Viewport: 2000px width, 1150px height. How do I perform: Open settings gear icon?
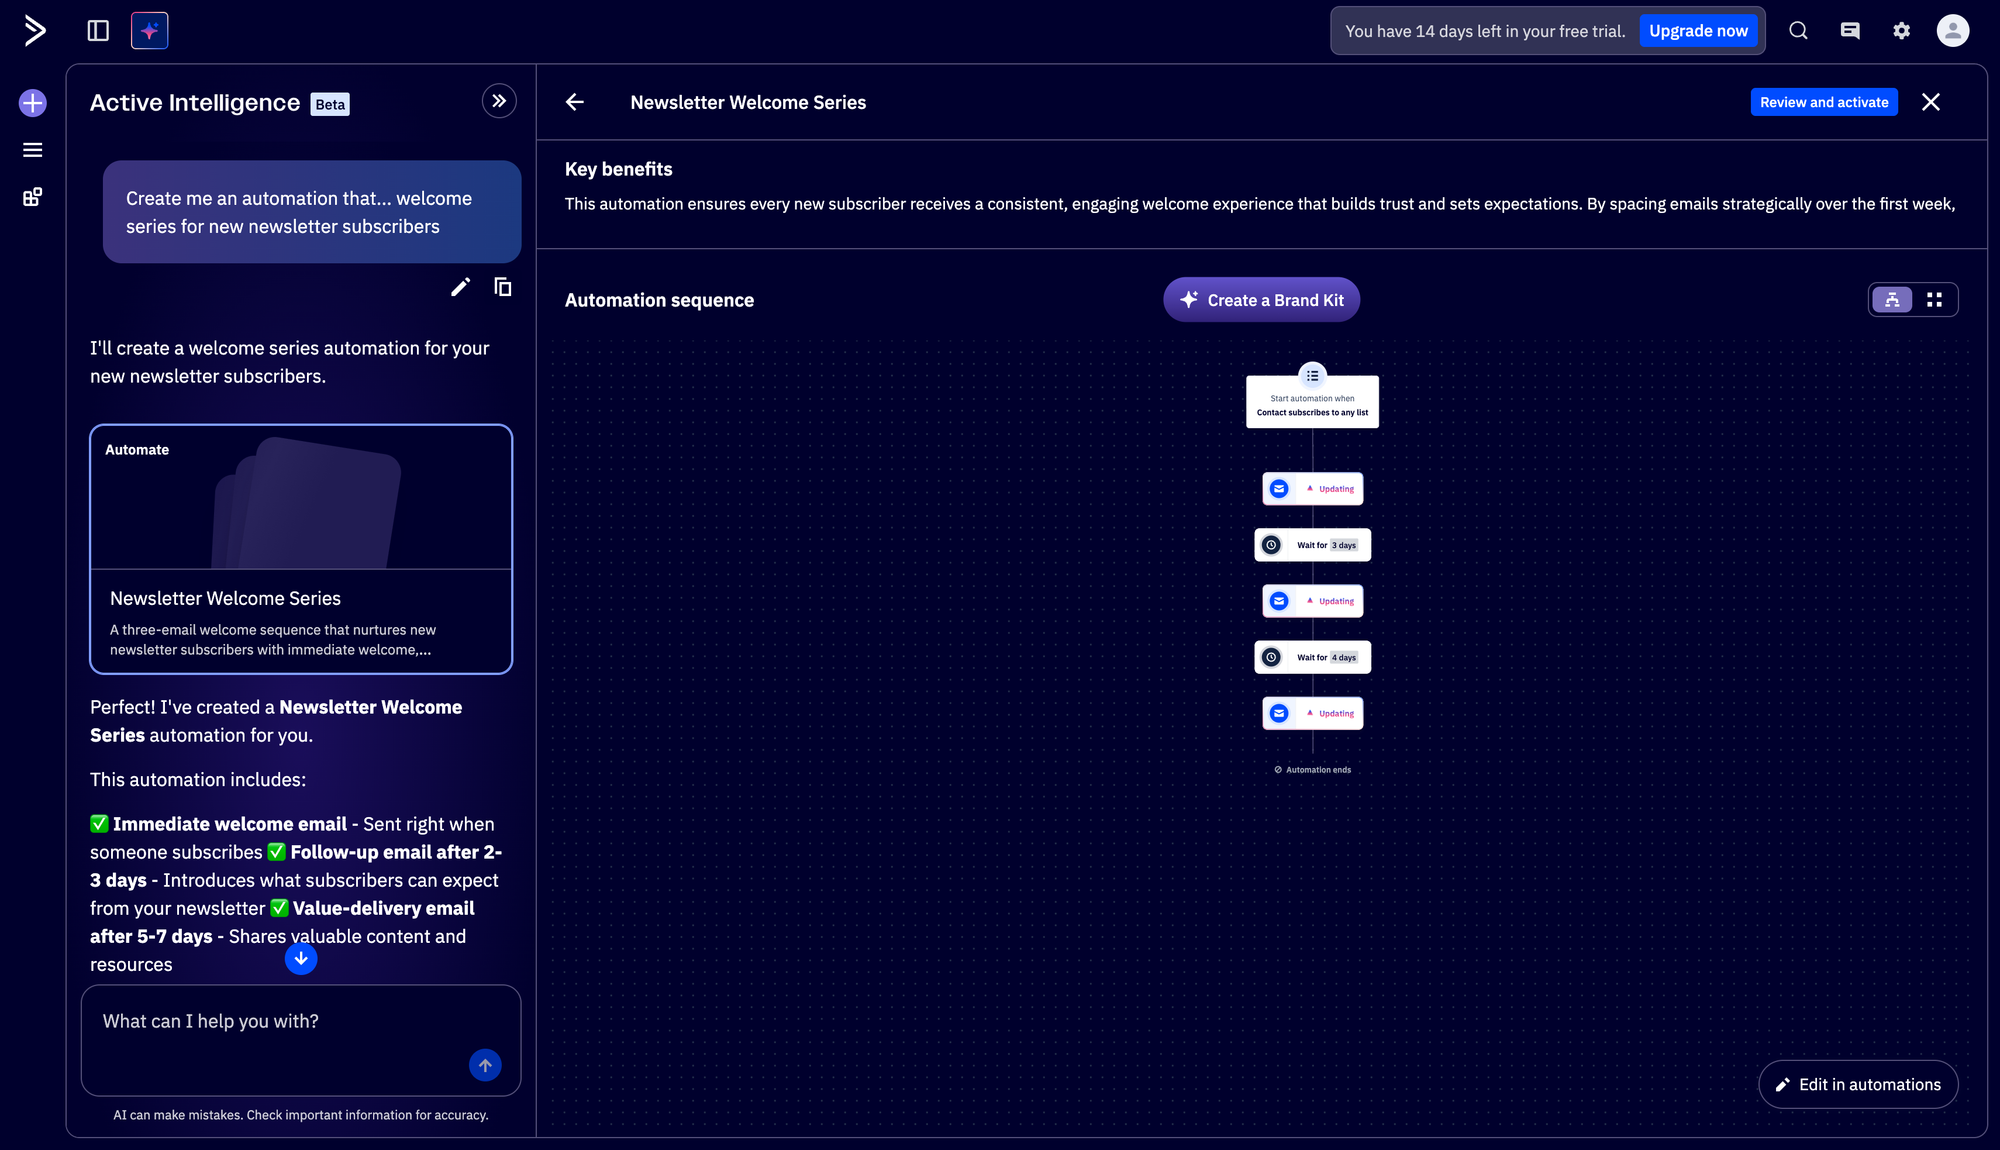1901,31
